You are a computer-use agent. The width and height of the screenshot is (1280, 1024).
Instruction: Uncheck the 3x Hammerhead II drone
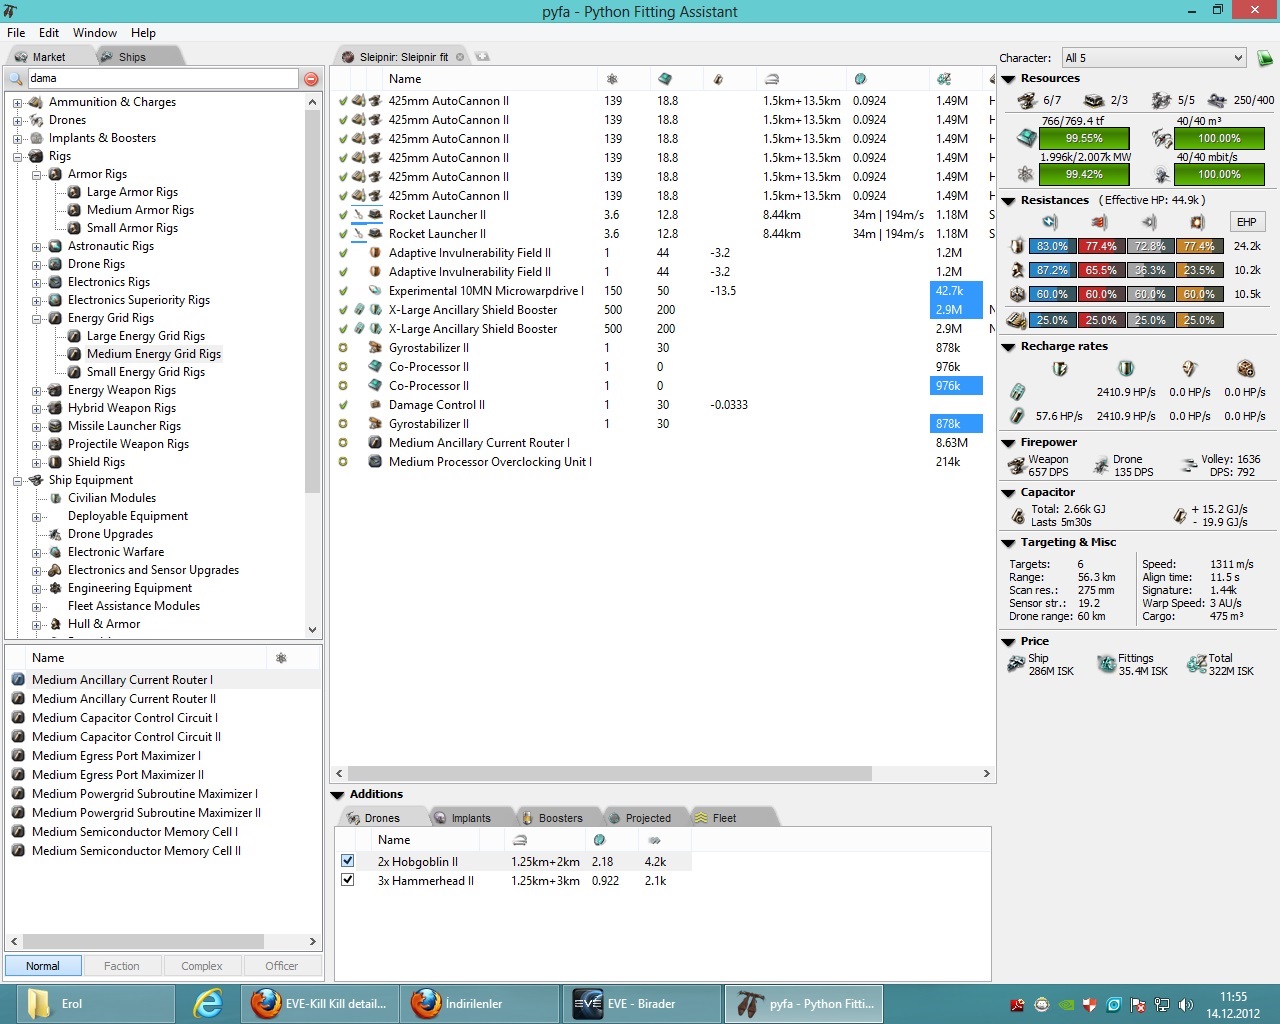(x=347, y=880)
